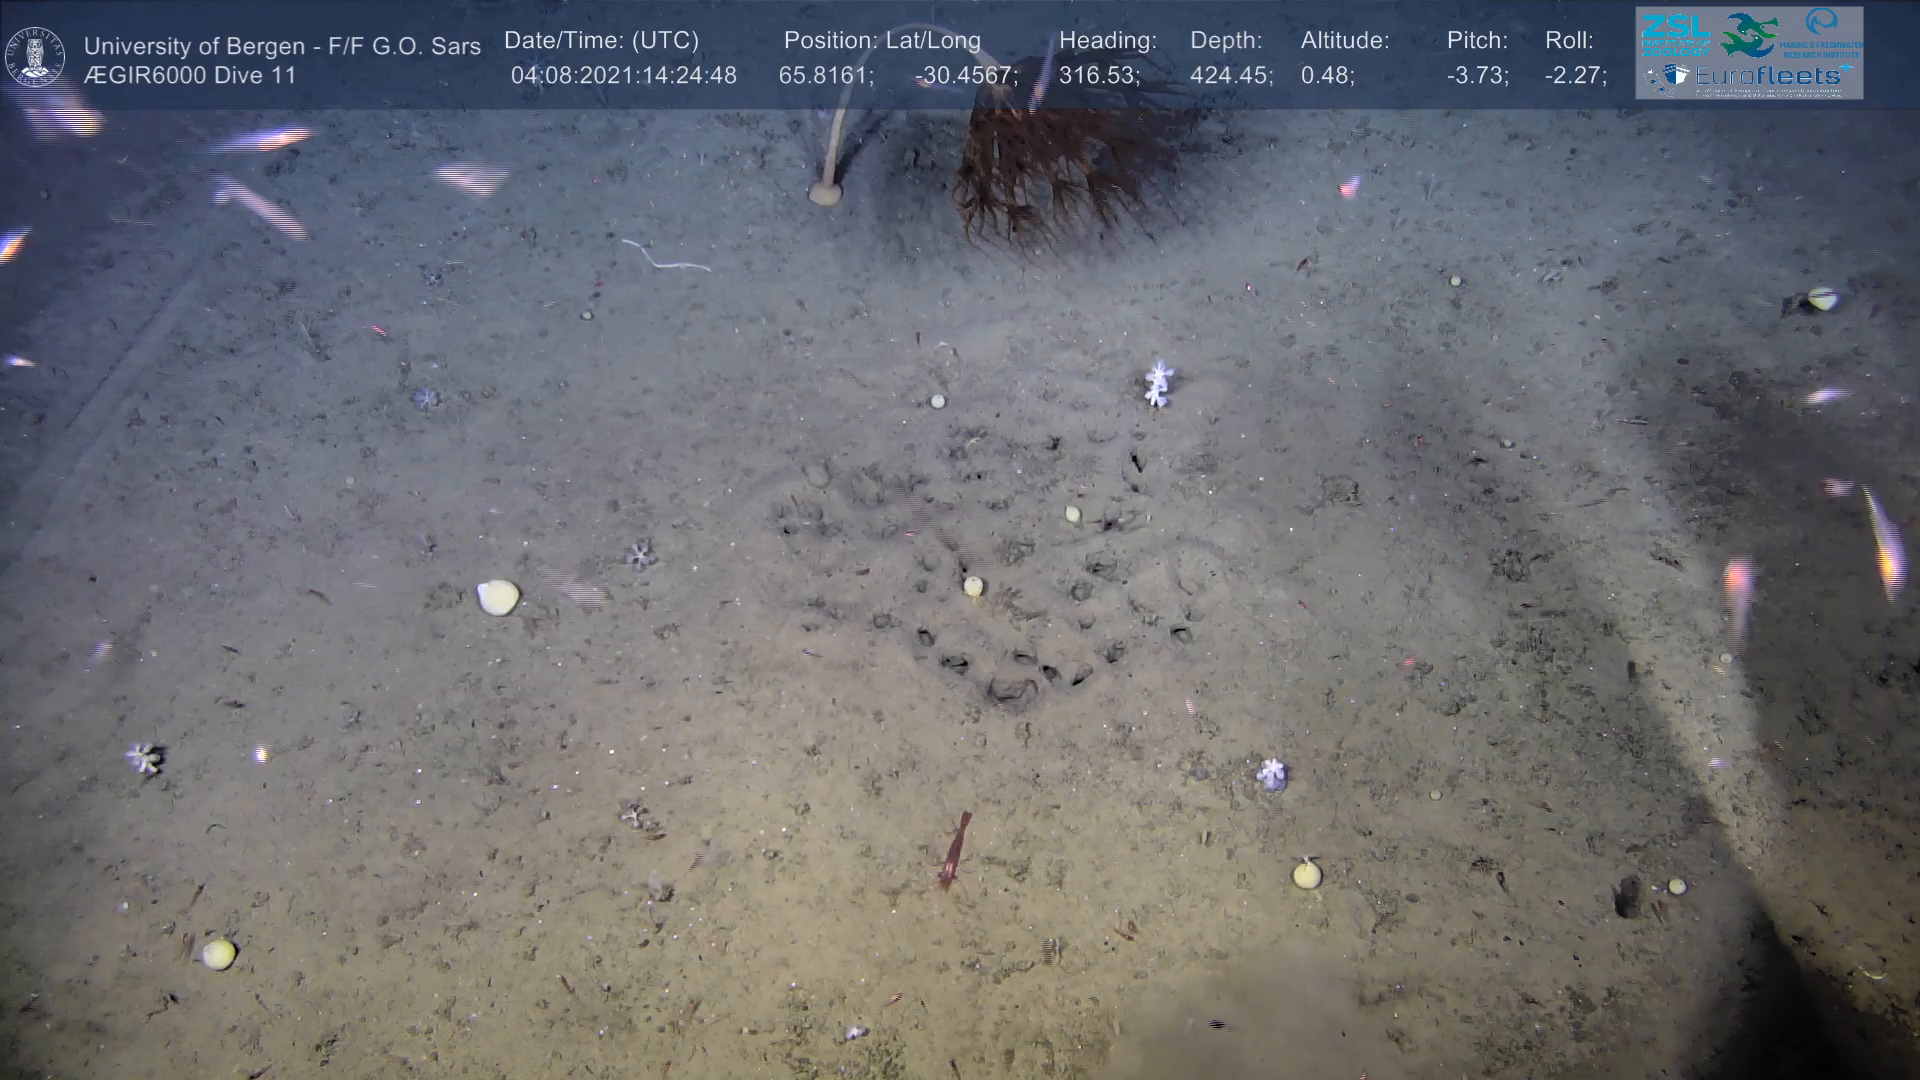The width and height of the screenshot is (1920, 1080).
Task: Click the Position Lat/Long header
Action: [881, 41]
